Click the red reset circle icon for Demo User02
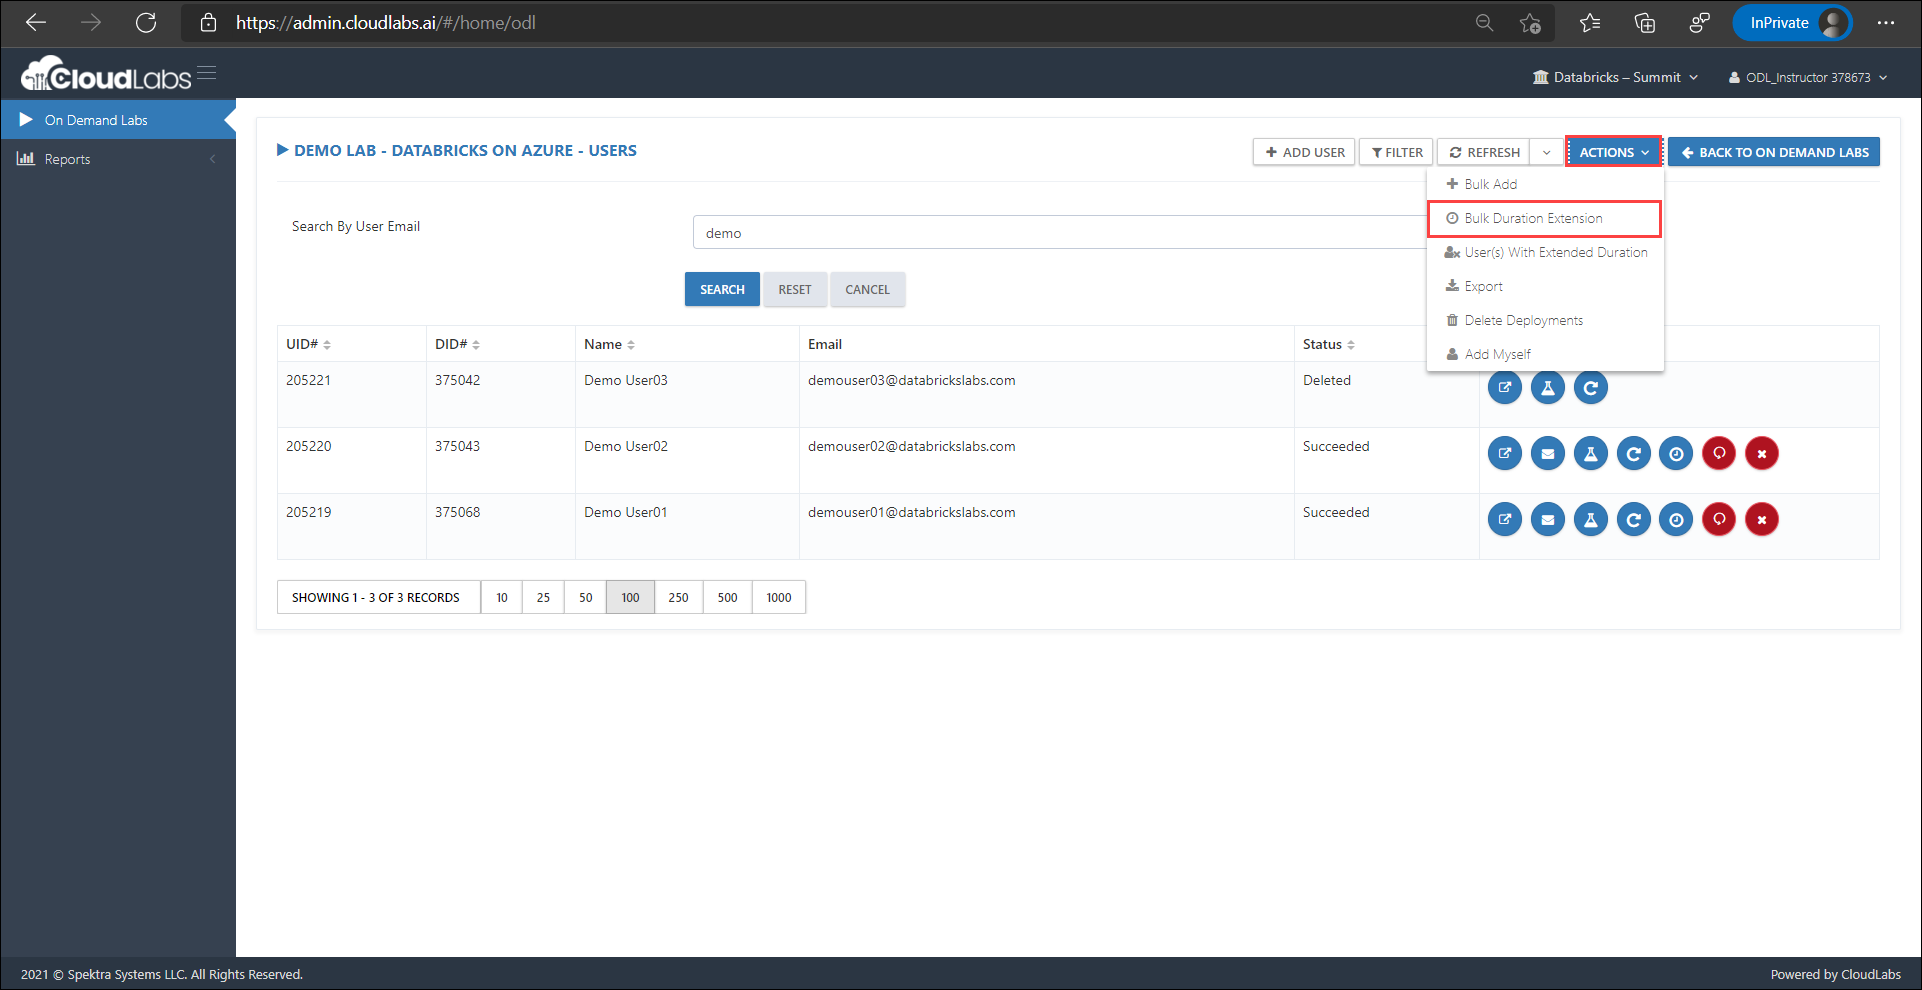Image resolution: width=1922 pixels, height=990 pixels. [1719, 453]
